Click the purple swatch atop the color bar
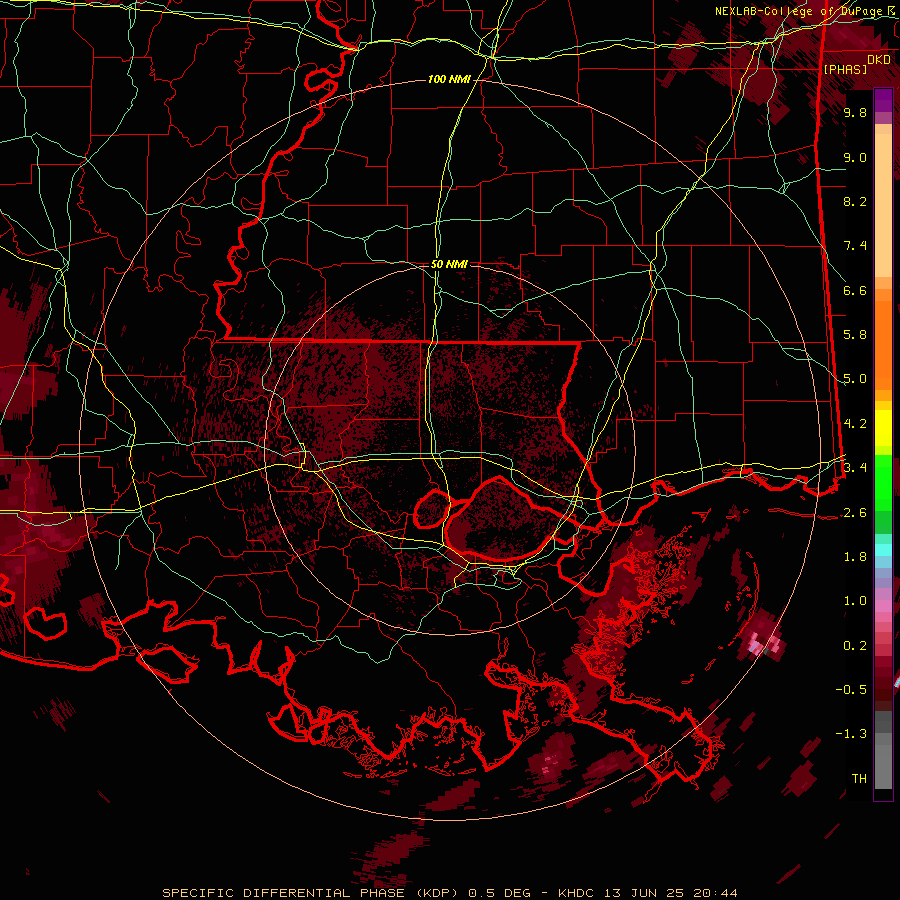 (883, 100)
